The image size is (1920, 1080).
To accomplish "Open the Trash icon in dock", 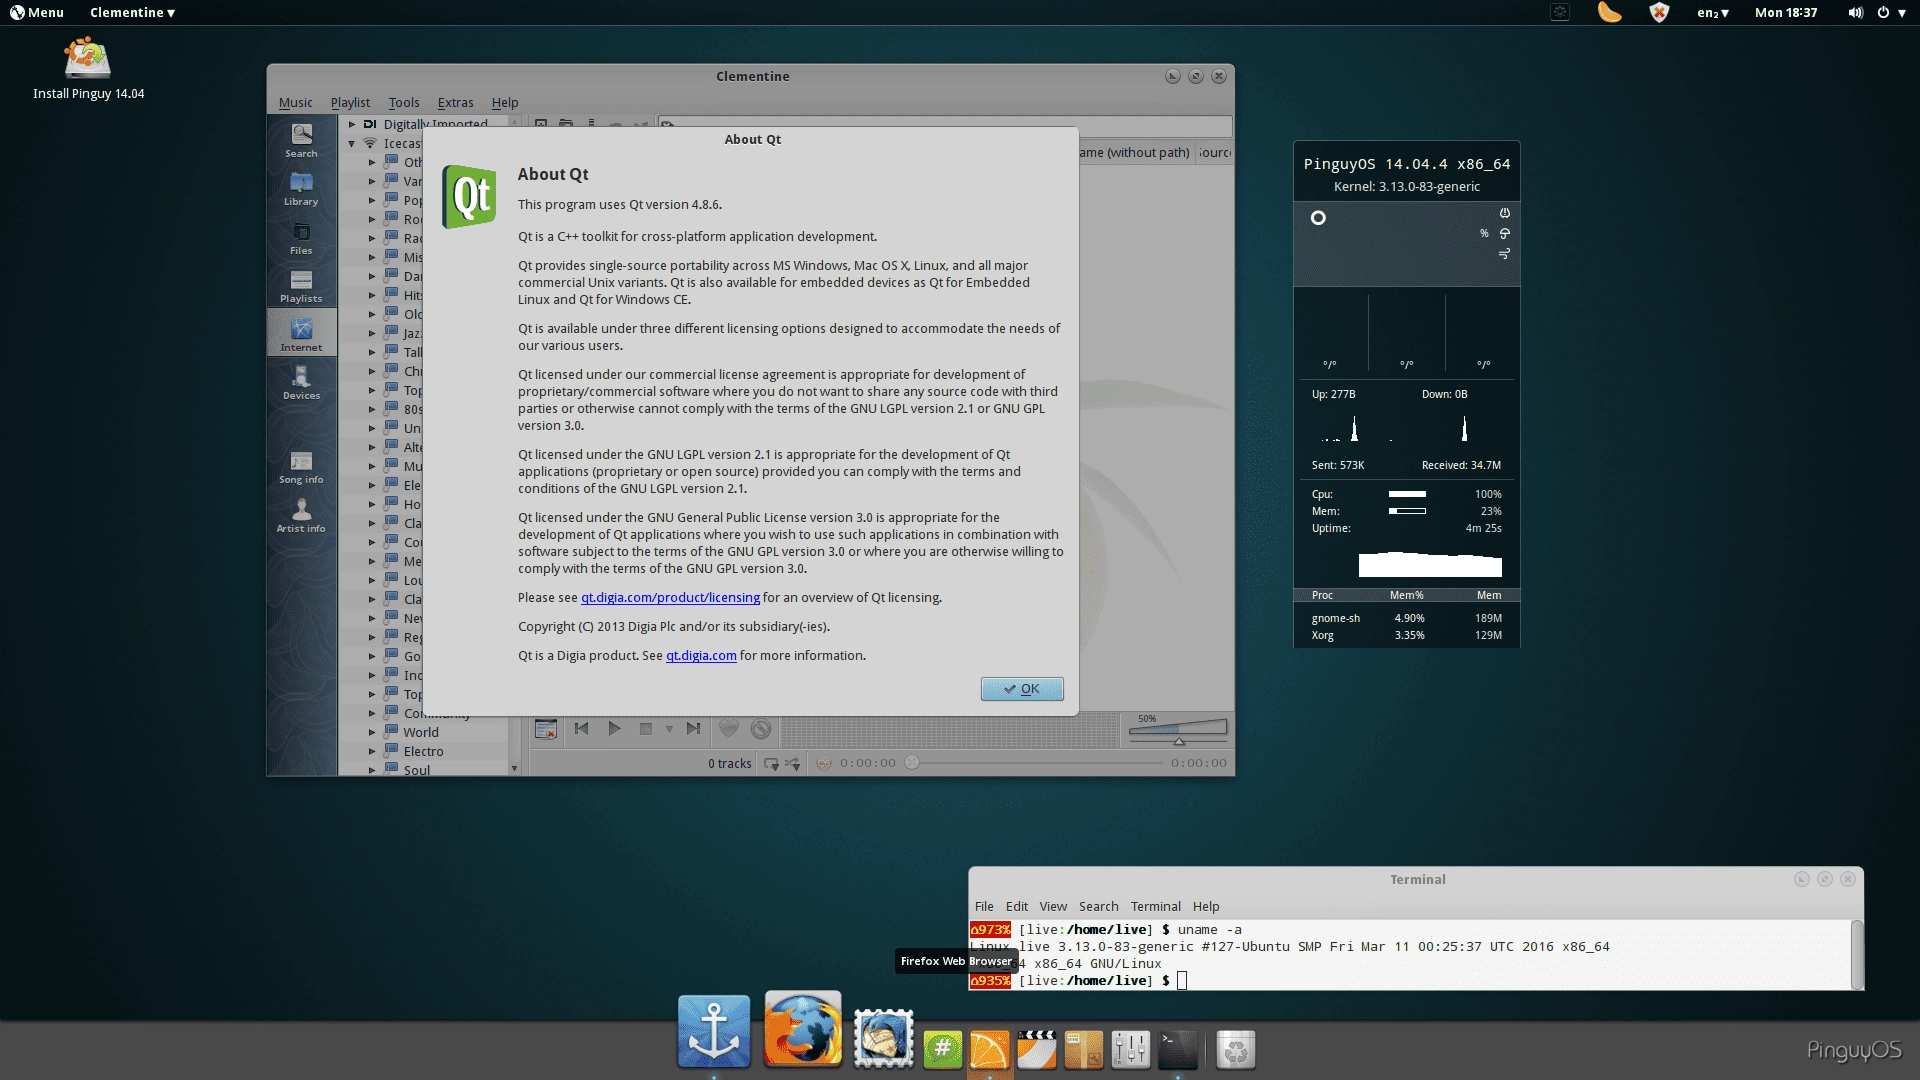I will click(1236, 1049).
